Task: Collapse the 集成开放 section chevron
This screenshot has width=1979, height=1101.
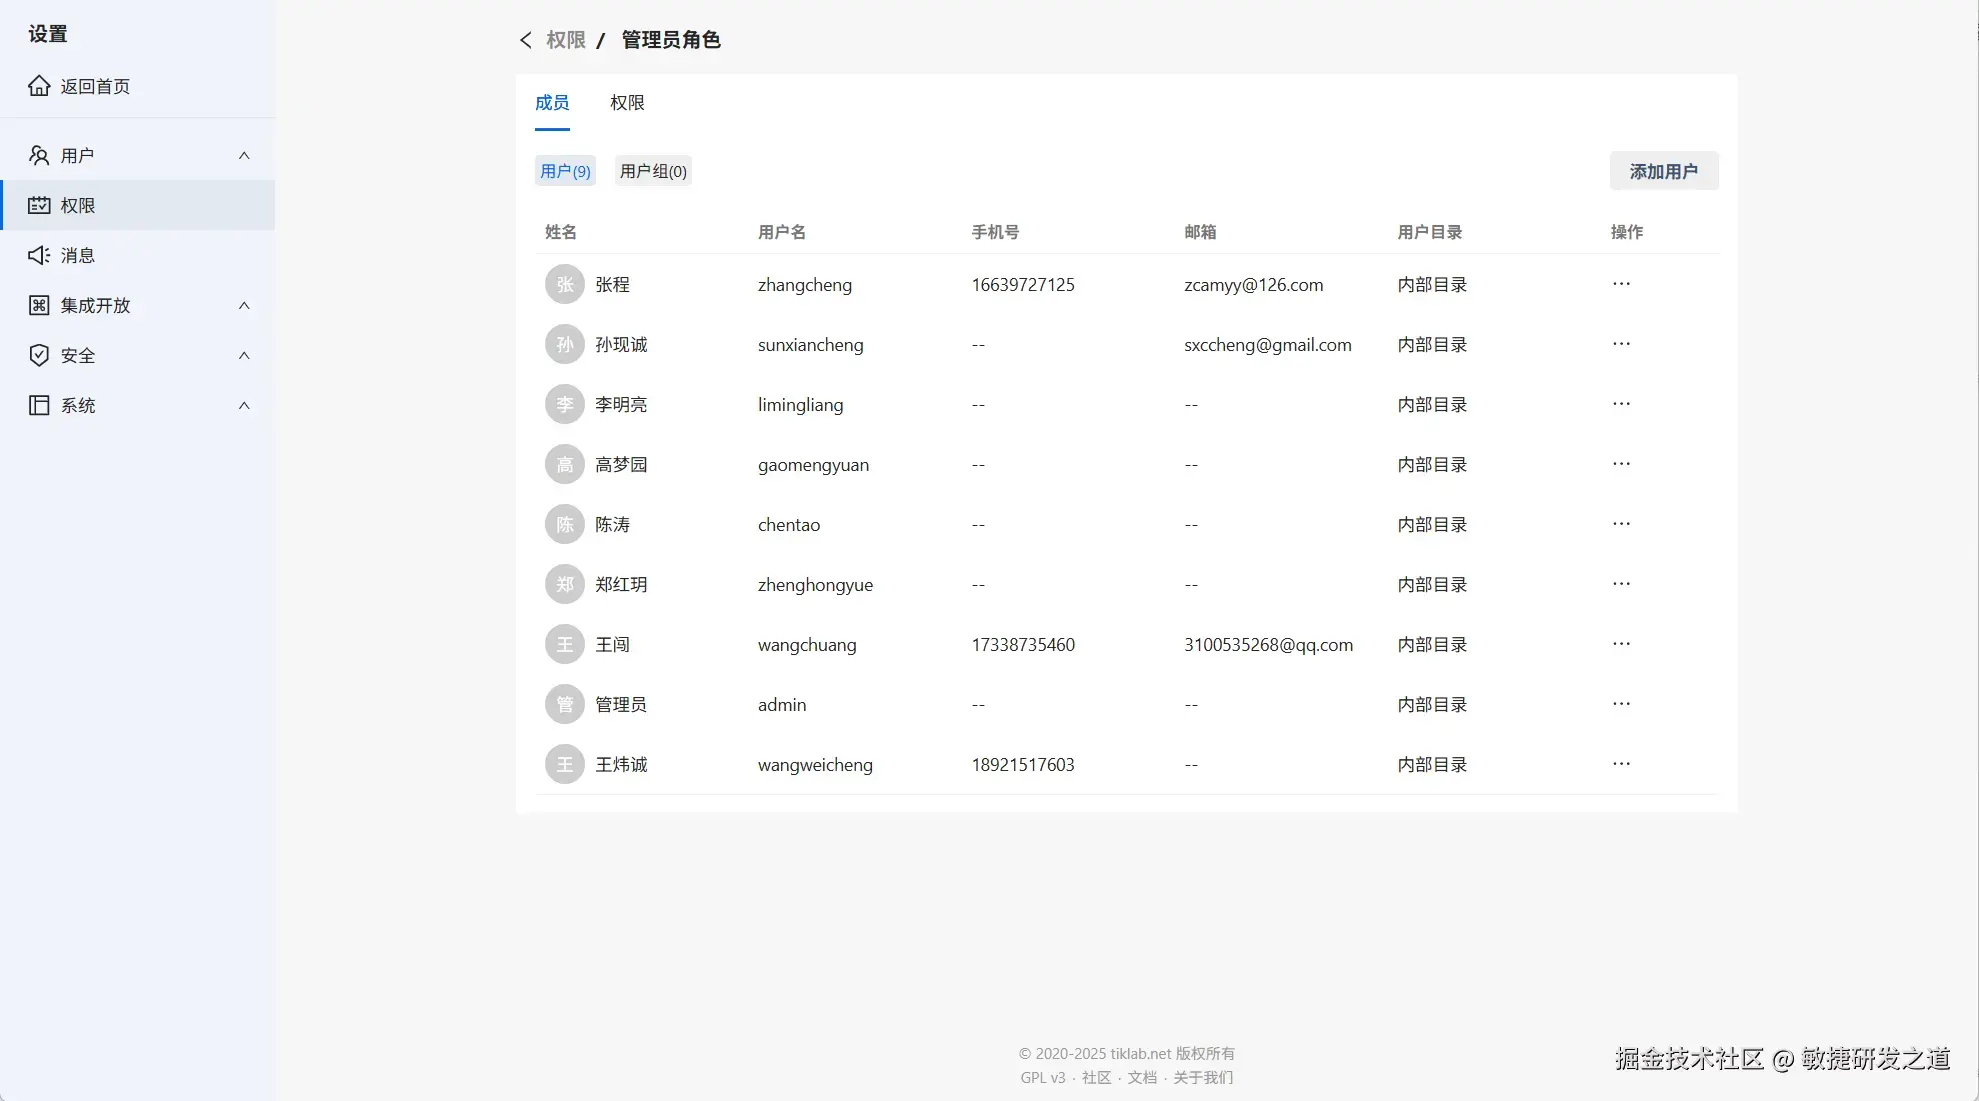Action: (x=244, y=305)
